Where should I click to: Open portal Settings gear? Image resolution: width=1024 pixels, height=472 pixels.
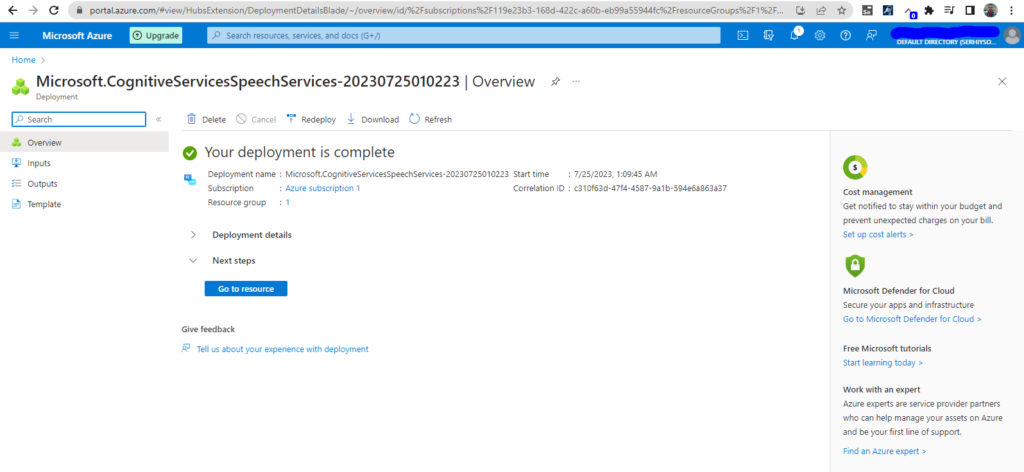(x=820, y=36)
